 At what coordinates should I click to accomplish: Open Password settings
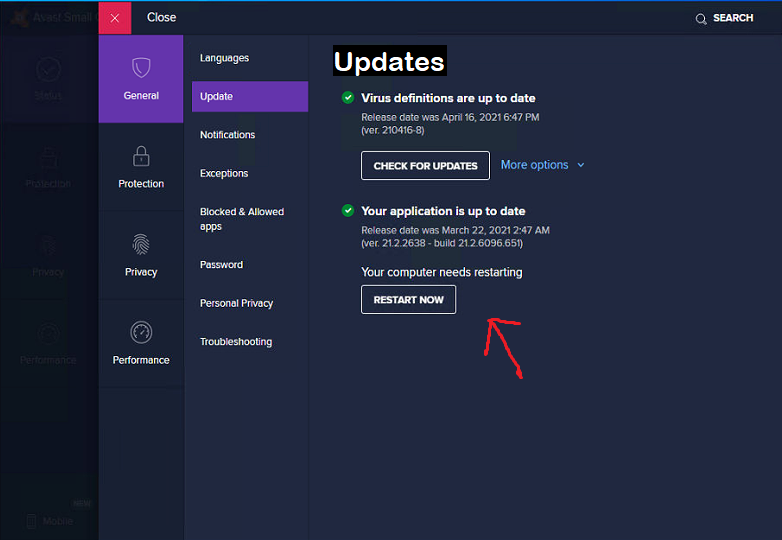click(221, 265)
